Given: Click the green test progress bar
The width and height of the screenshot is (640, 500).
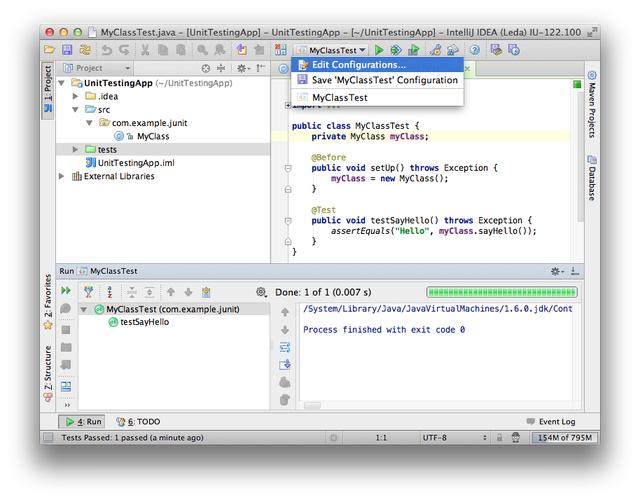Looking at the screenshot, I should (502, 292).
